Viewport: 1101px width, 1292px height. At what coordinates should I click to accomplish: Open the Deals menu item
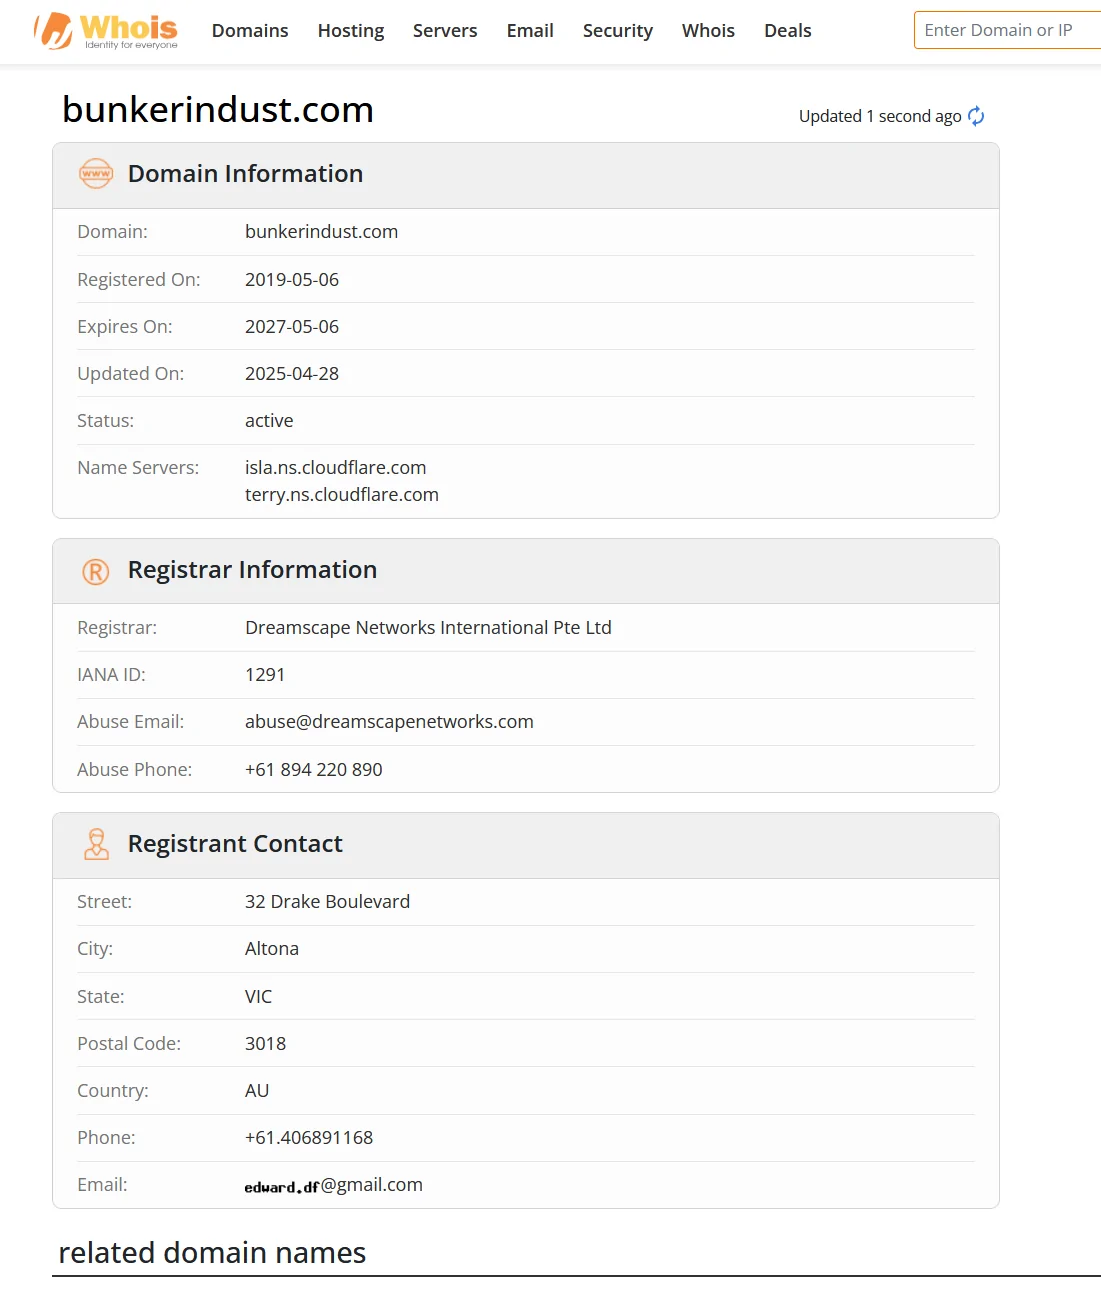788,31
